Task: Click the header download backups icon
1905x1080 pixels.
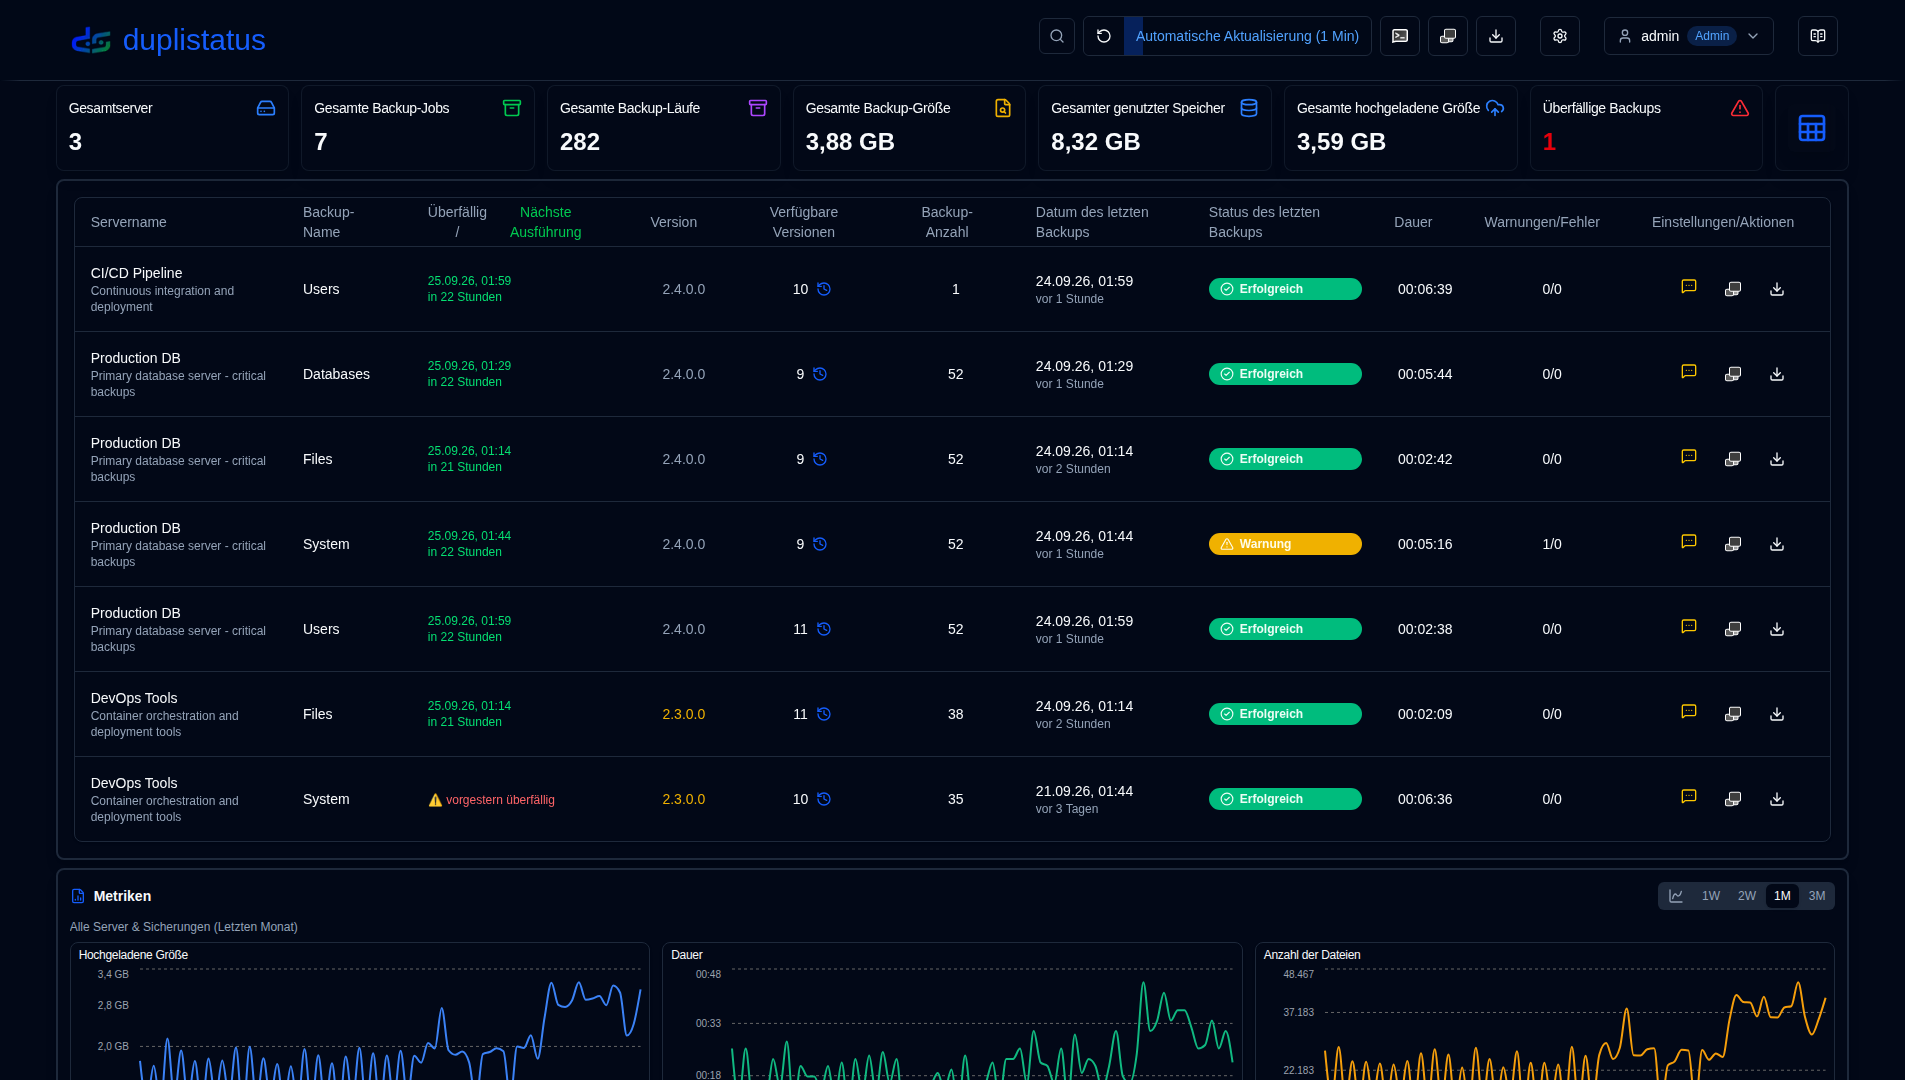Action: pyautogui.click(x=1496, y=36)
